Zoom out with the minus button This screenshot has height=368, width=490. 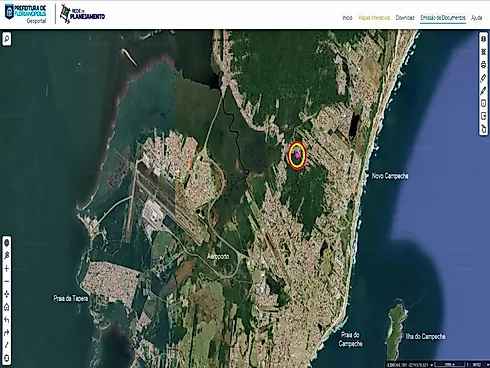tap(6, 281)
